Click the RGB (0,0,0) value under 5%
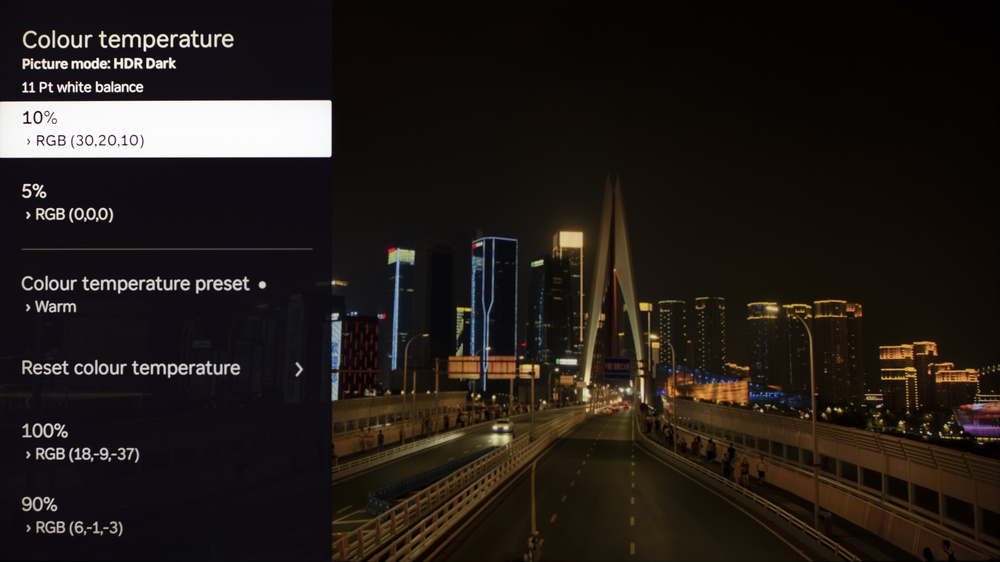This screenshot has height=562, width=1000. point(74,214)
